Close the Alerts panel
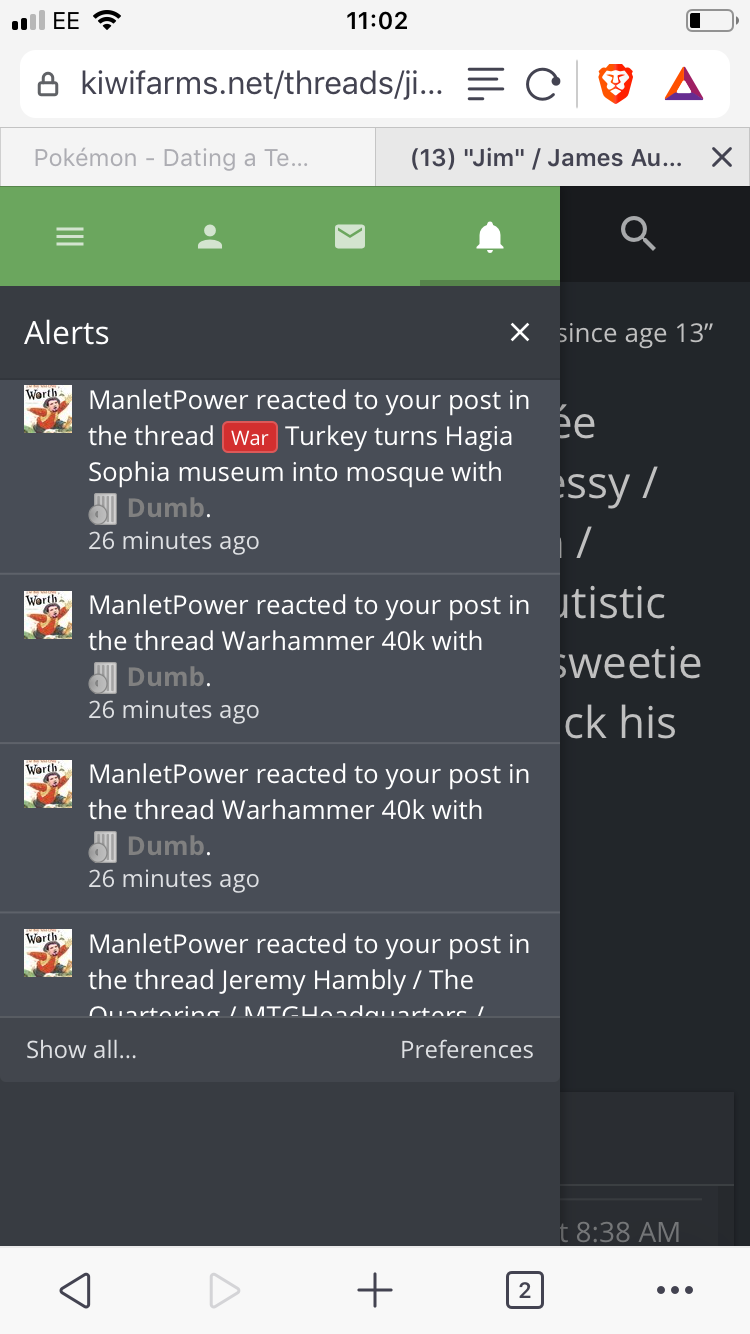The width and height of the screenshot is (750, 1334). (520, 332)
